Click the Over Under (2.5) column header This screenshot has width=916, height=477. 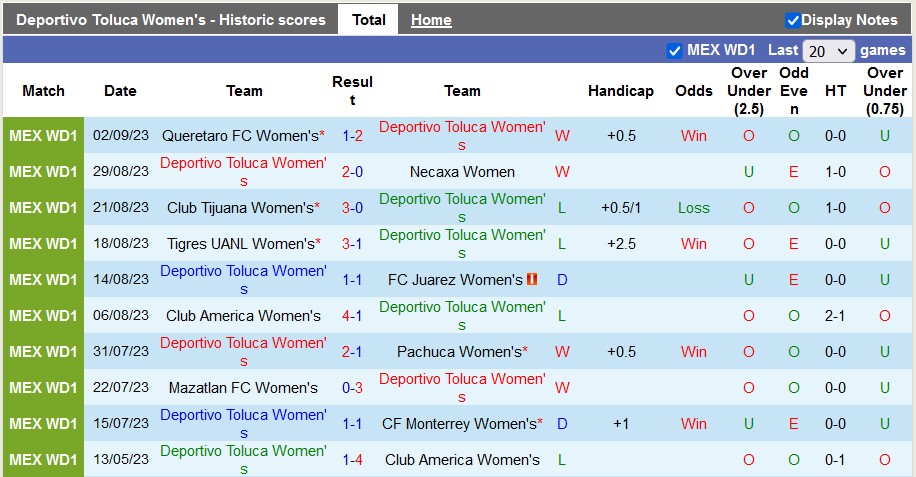[748, 91]
